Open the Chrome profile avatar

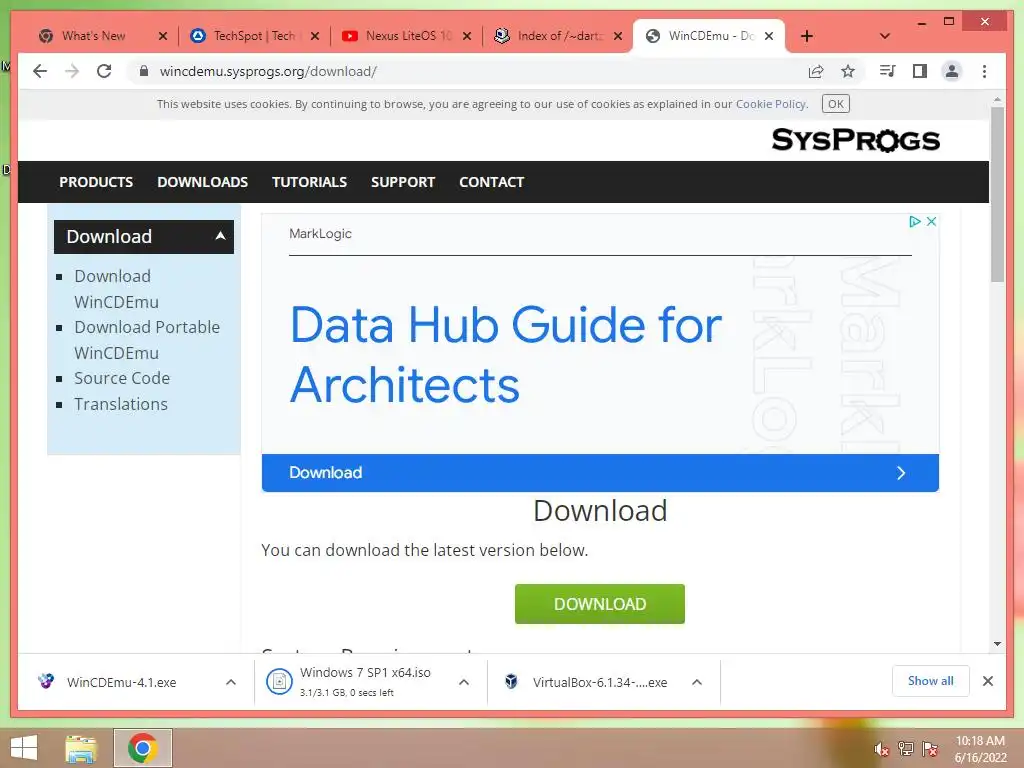point(952,71)
